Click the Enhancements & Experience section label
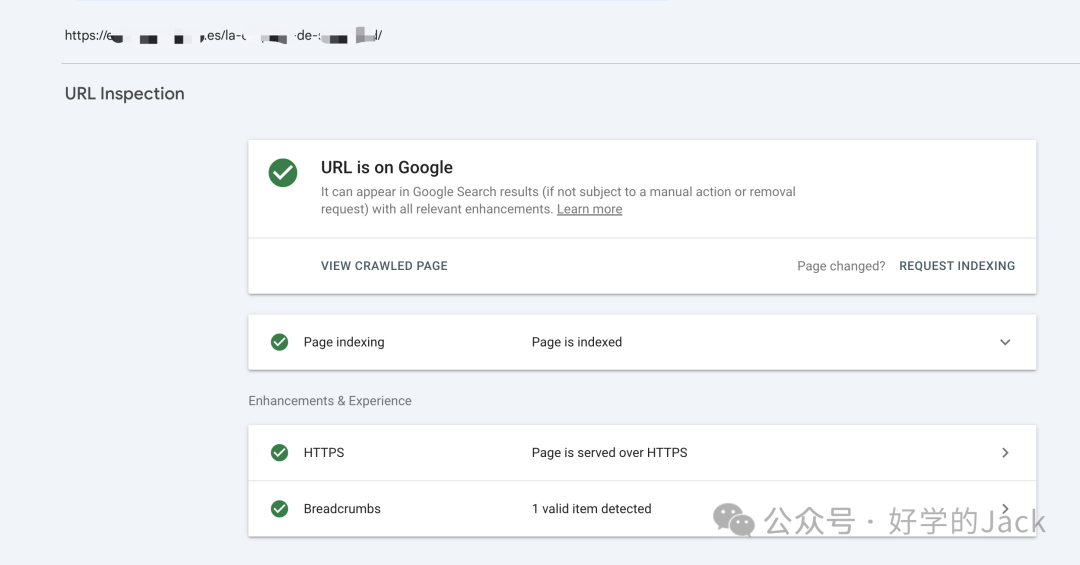Image resolution: width=1080 pixels, height=565 pixels. click(329, 401)
